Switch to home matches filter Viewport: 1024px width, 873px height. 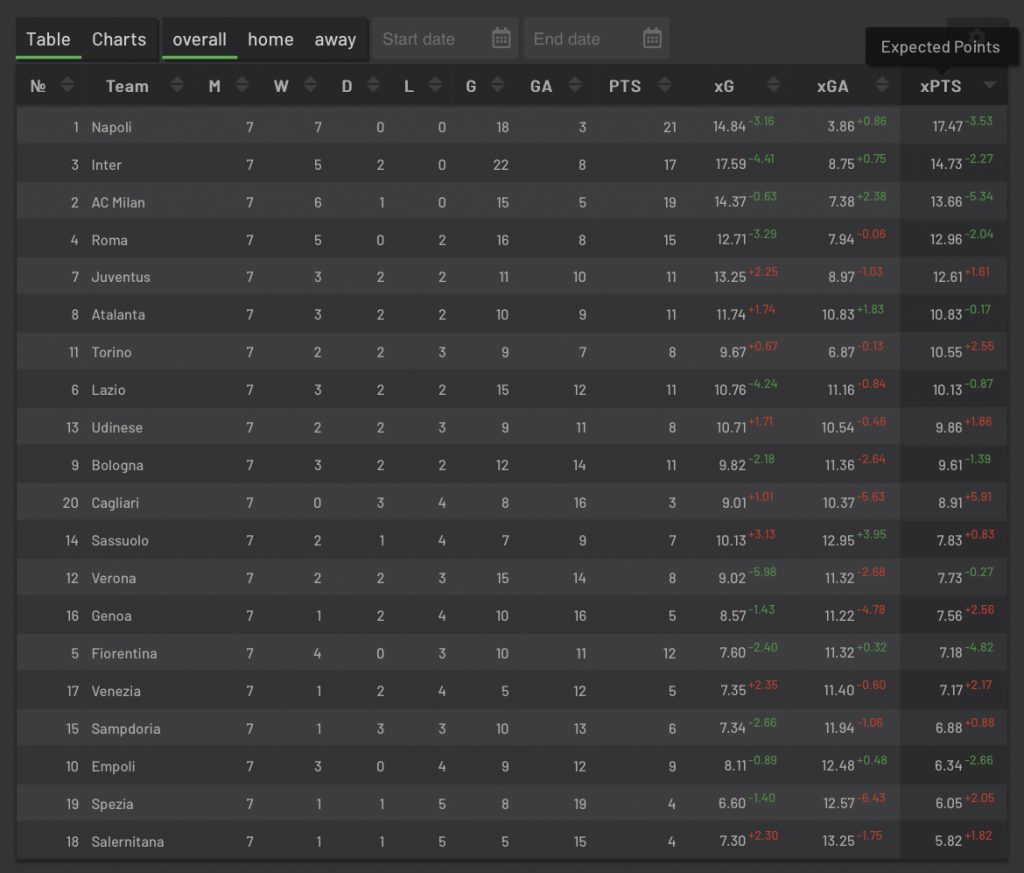270,40
